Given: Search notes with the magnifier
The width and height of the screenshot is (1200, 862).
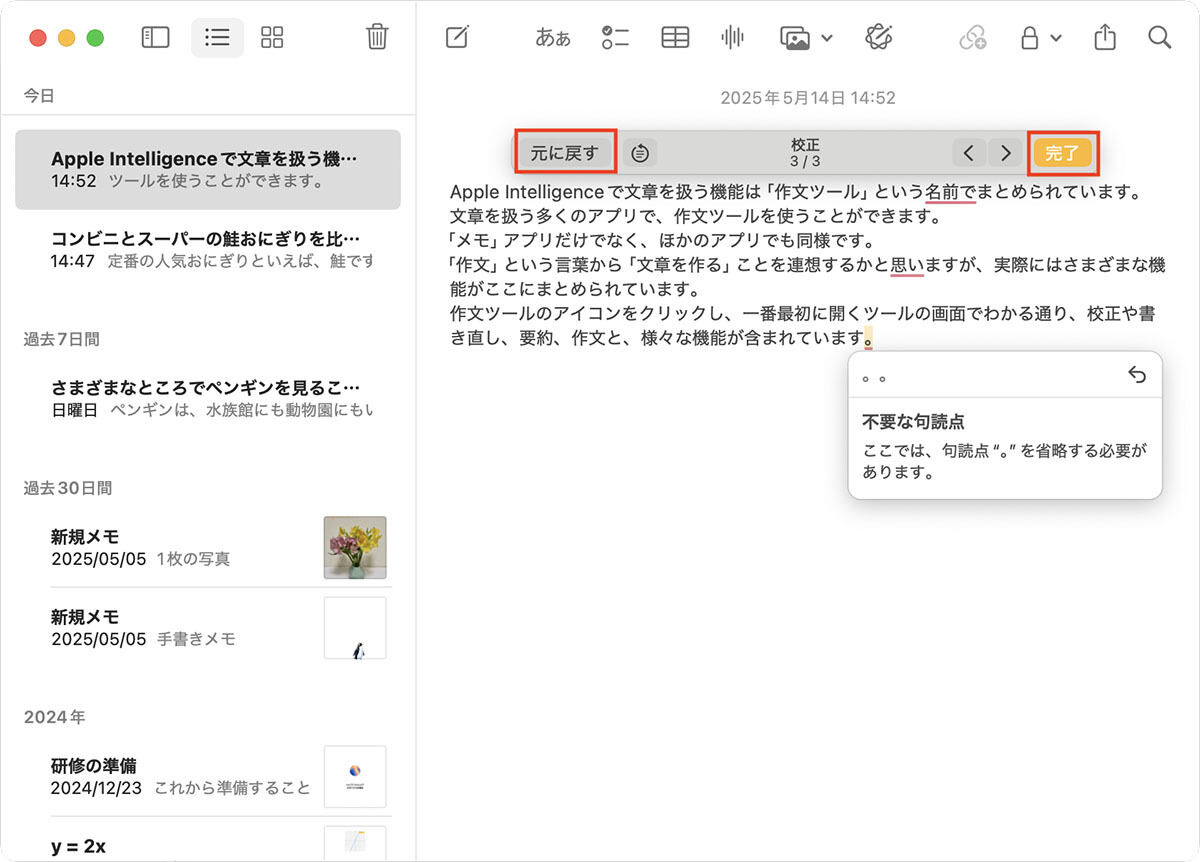Looking at the screenshot, I should pos(1159,38).
